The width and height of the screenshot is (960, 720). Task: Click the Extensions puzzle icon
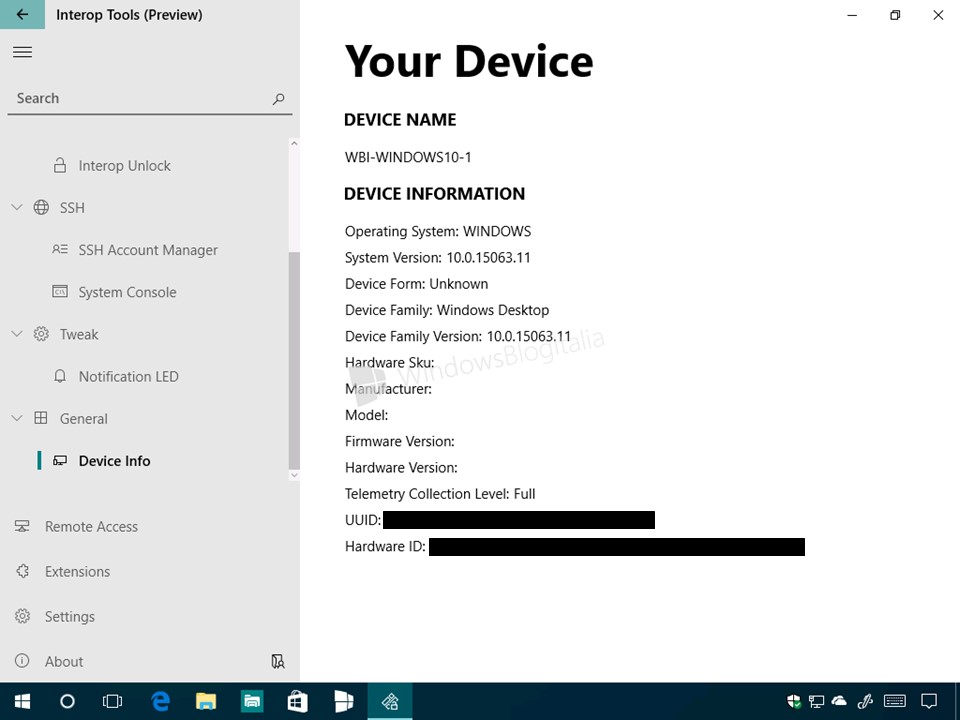point(23,571)
